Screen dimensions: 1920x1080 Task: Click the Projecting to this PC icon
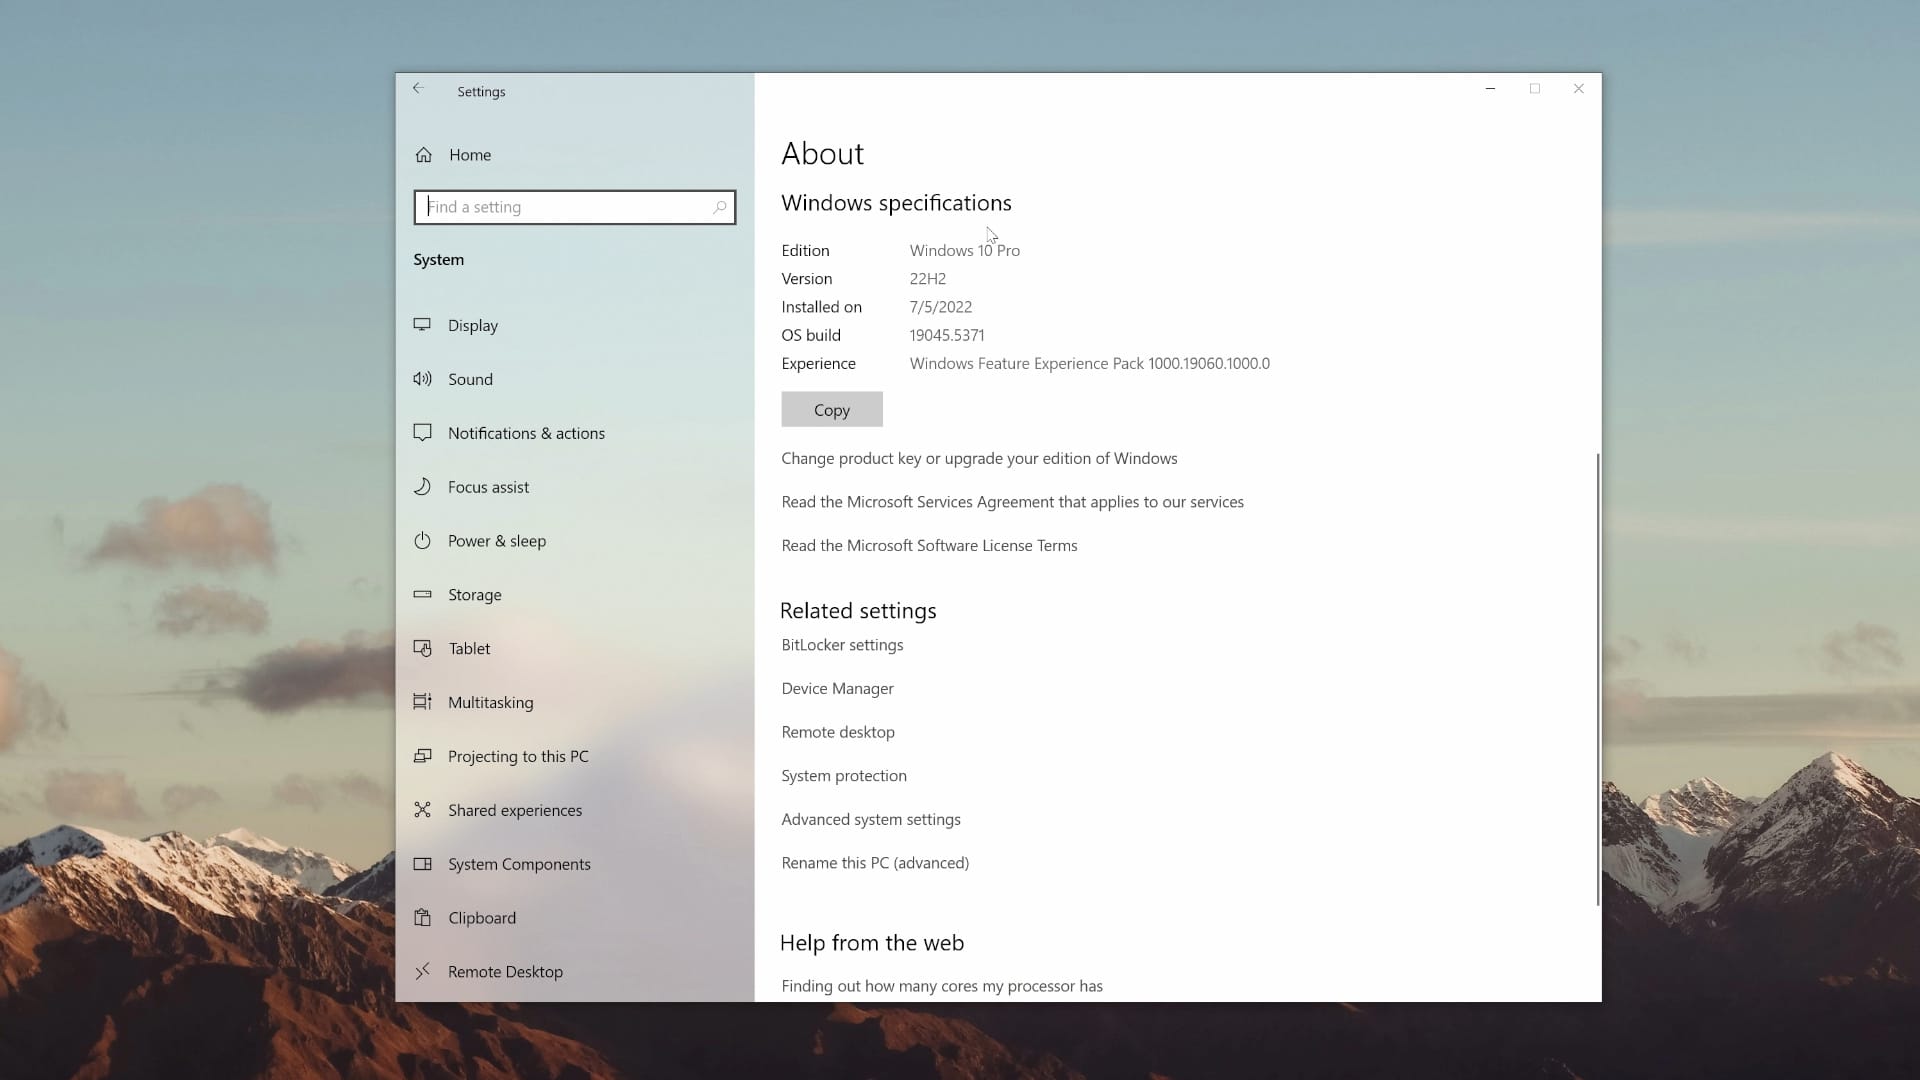[x=423, y=756]
